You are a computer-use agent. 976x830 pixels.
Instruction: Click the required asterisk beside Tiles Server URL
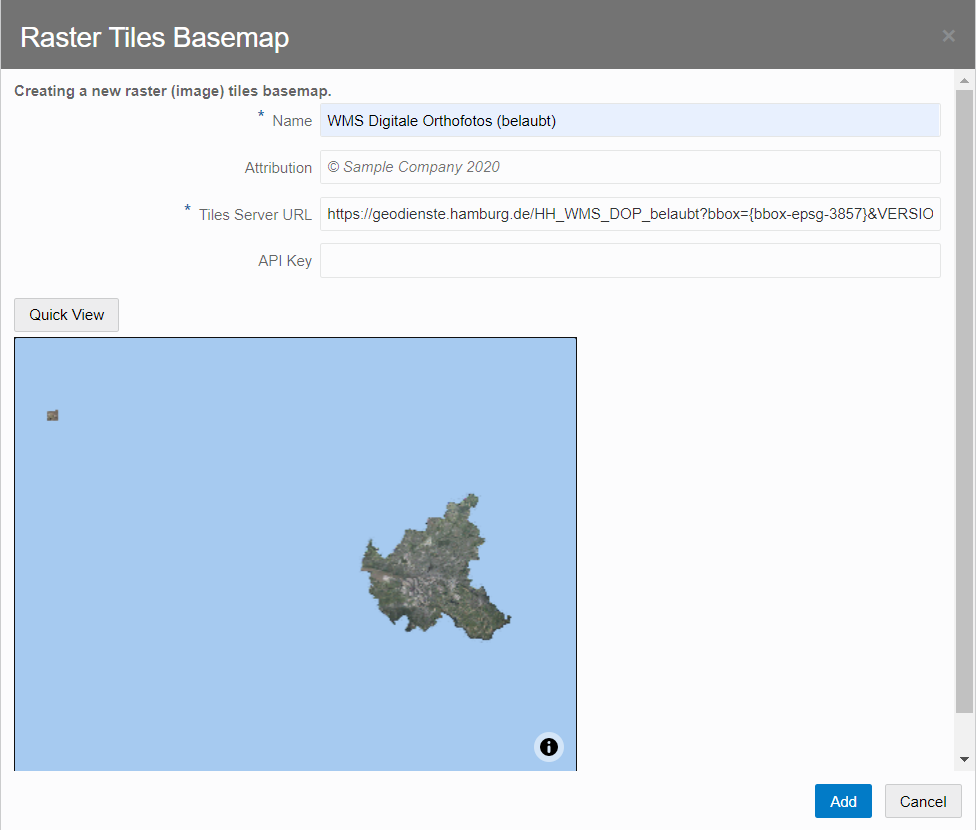pos(187,208)
